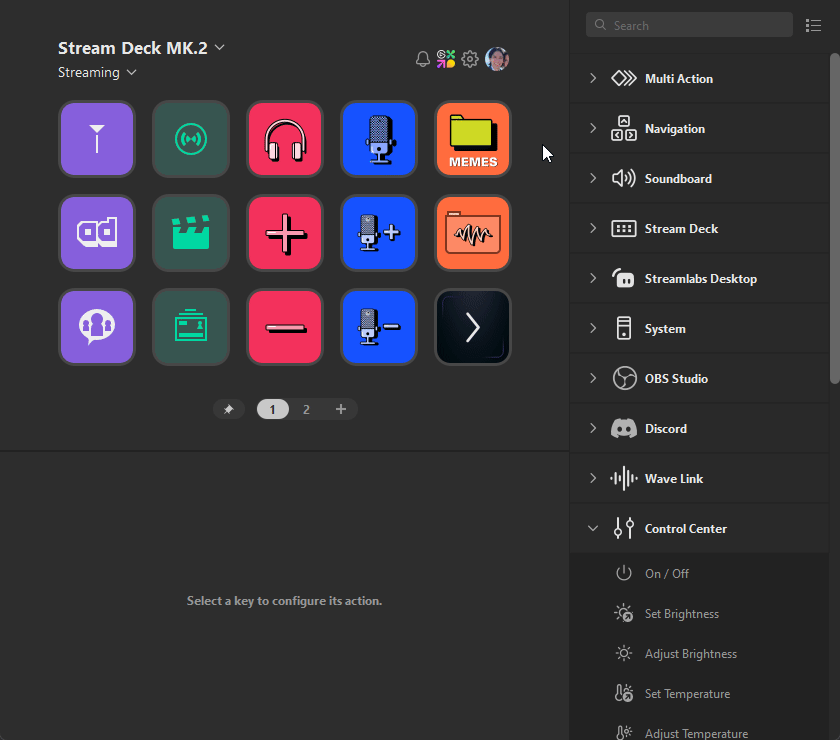Open the Streaming profile dropdown
Viewport: 840px width, 740px height.
(98, 72)
